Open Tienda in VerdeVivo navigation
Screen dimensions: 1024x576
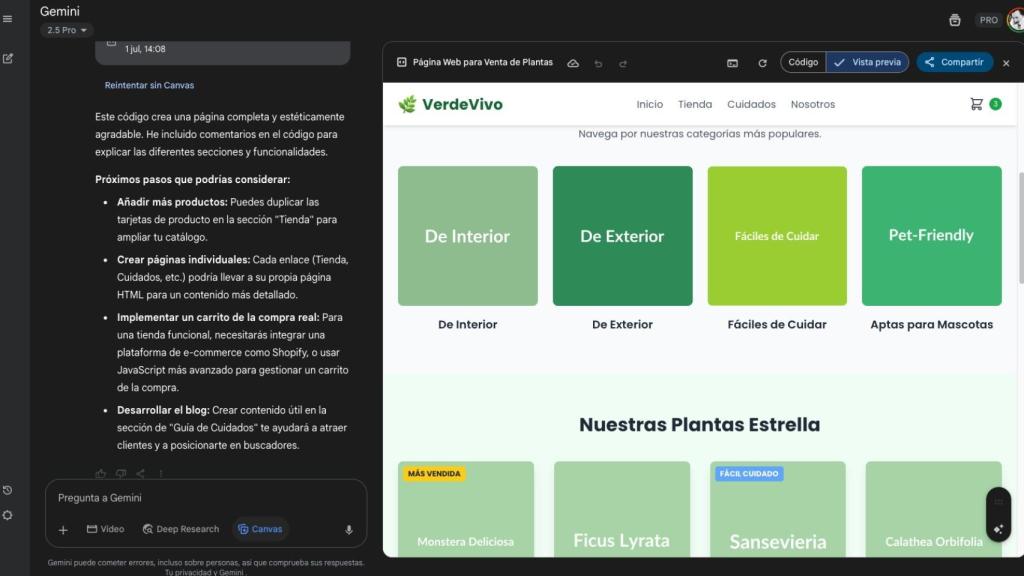(695, 104)
